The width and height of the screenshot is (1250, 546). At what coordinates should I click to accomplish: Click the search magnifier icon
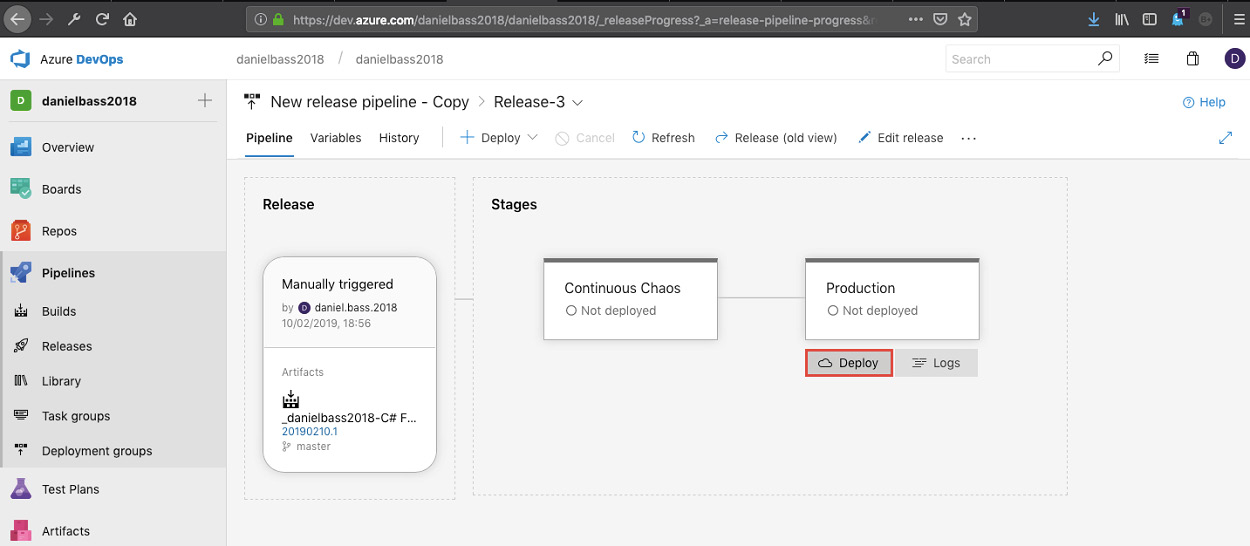[1105, 59]
